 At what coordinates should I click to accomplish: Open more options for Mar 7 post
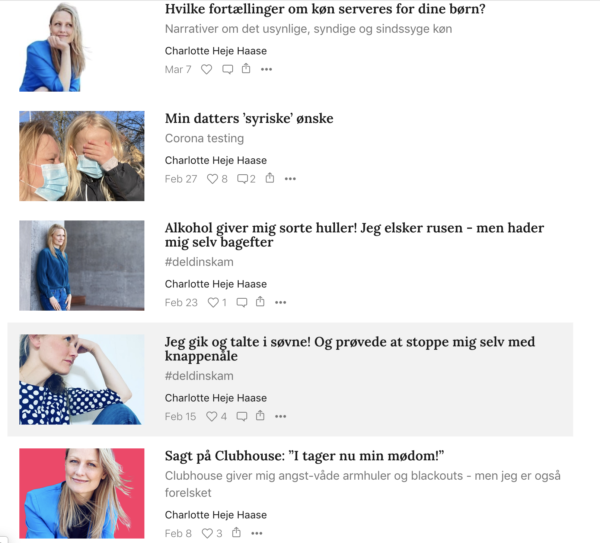pyautogui.click(x=266, y=69)
